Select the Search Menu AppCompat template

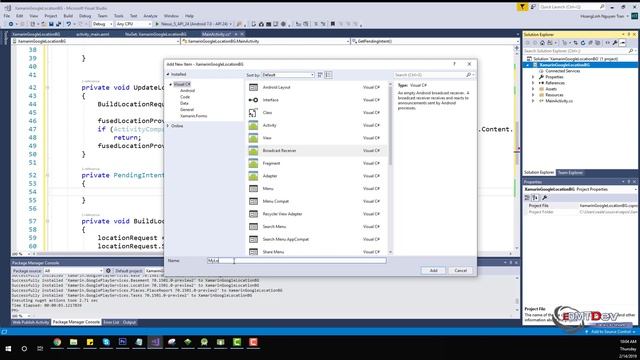coord(316,239)
